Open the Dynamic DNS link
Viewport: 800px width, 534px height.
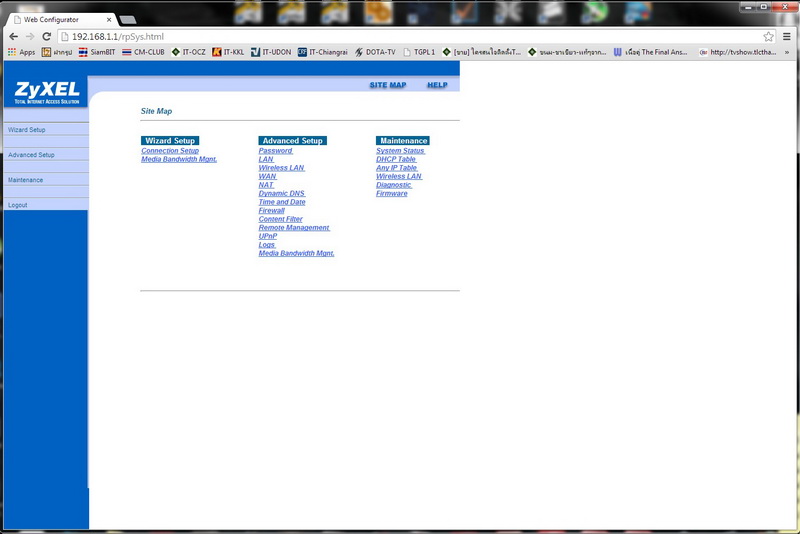[282, 193]
